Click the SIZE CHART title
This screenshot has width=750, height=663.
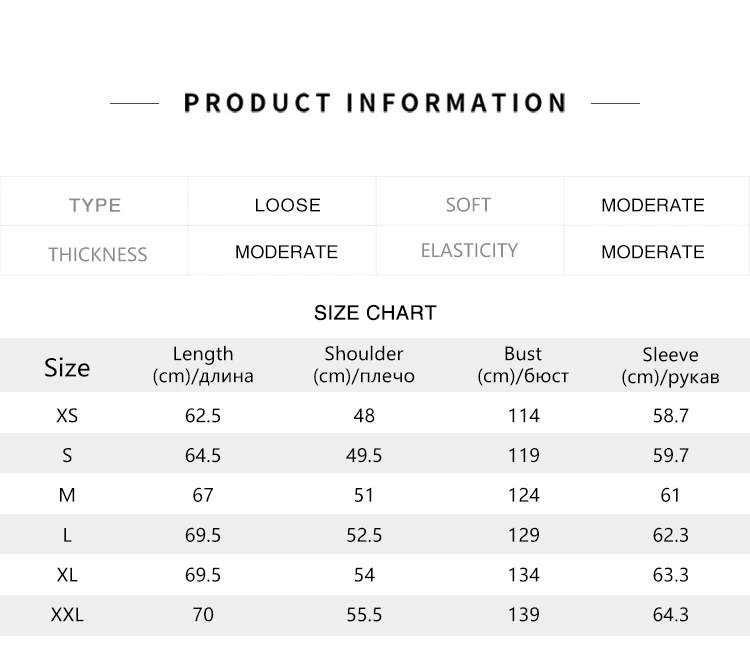(375, 313)
